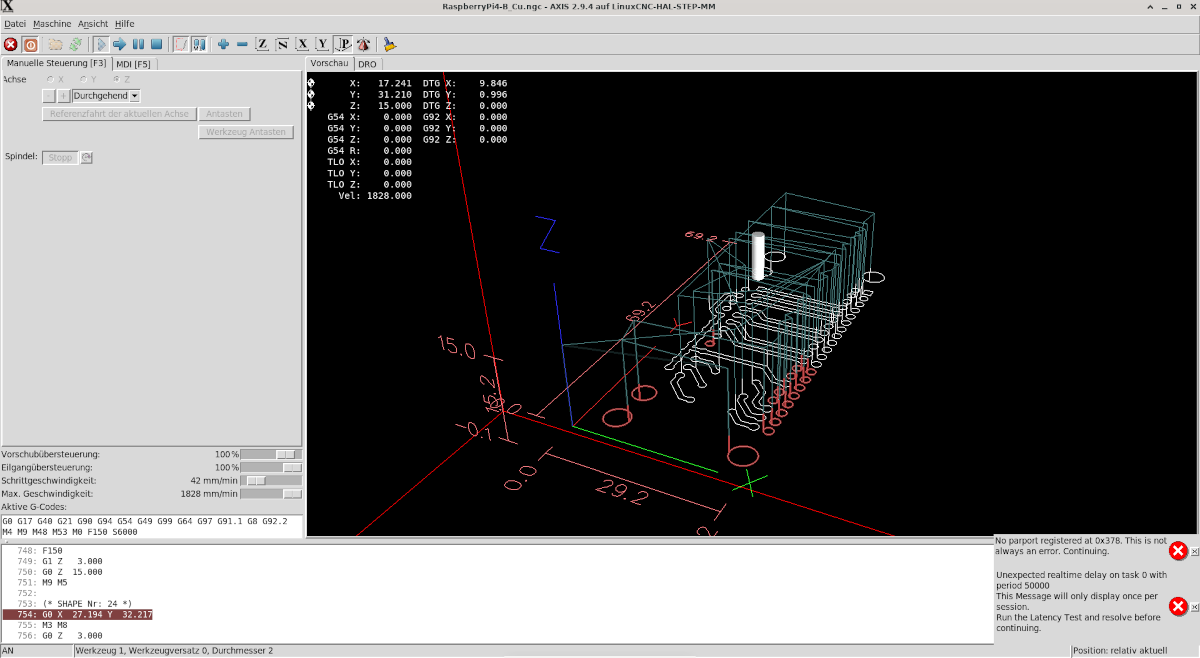Image resolution: width=1200 pixels, height=658 pixels.
Task: Switch to rotated Z view icon
Action: 282,44
